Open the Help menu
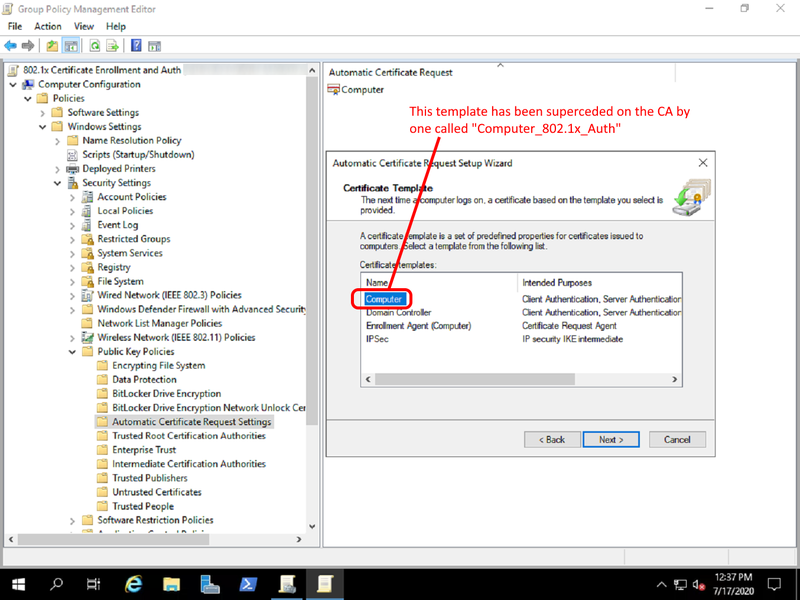Image resolution: width=800 pixels, height=600 pixels. coord(116,27)
